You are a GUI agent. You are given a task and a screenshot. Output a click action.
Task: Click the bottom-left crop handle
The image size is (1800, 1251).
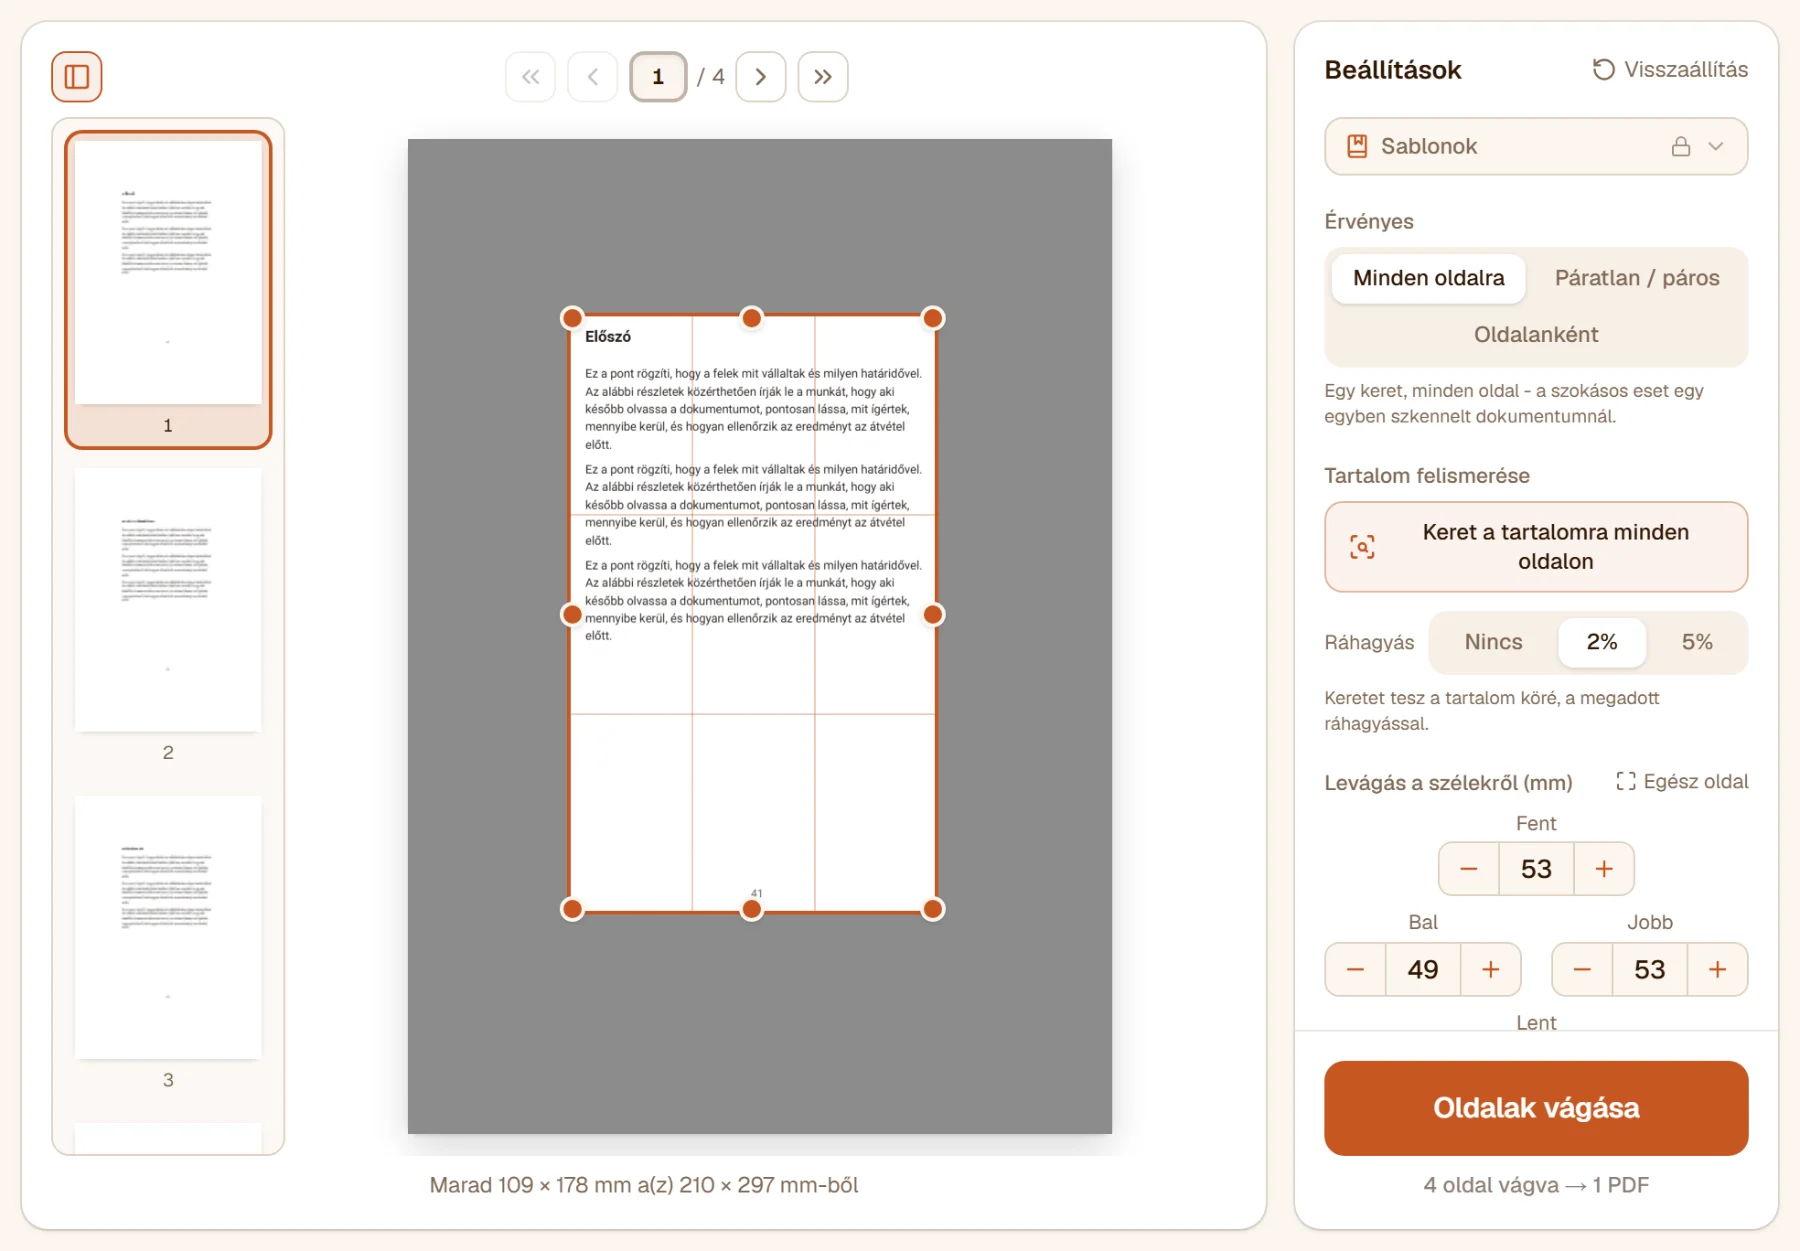click(572, 909)
